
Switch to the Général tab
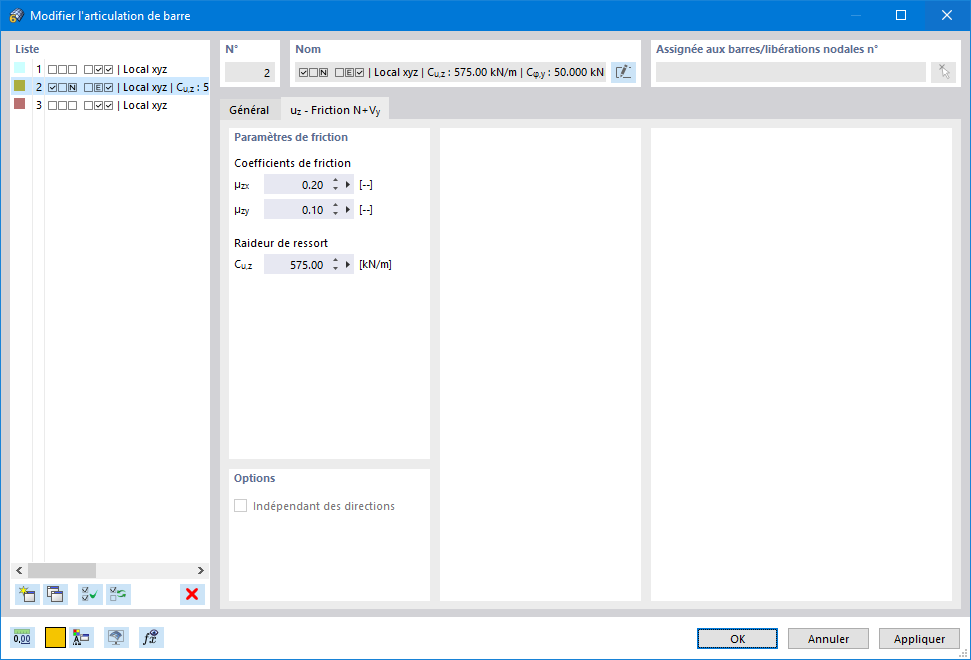pyautogui.click(x=249, y=110)
